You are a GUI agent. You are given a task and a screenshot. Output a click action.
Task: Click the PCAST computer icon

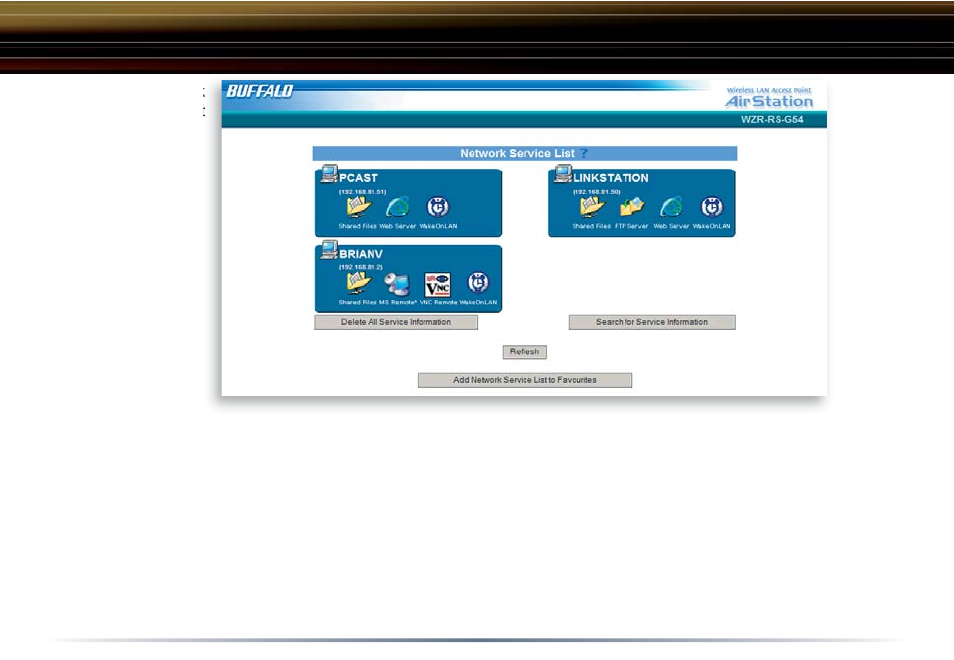329,174
